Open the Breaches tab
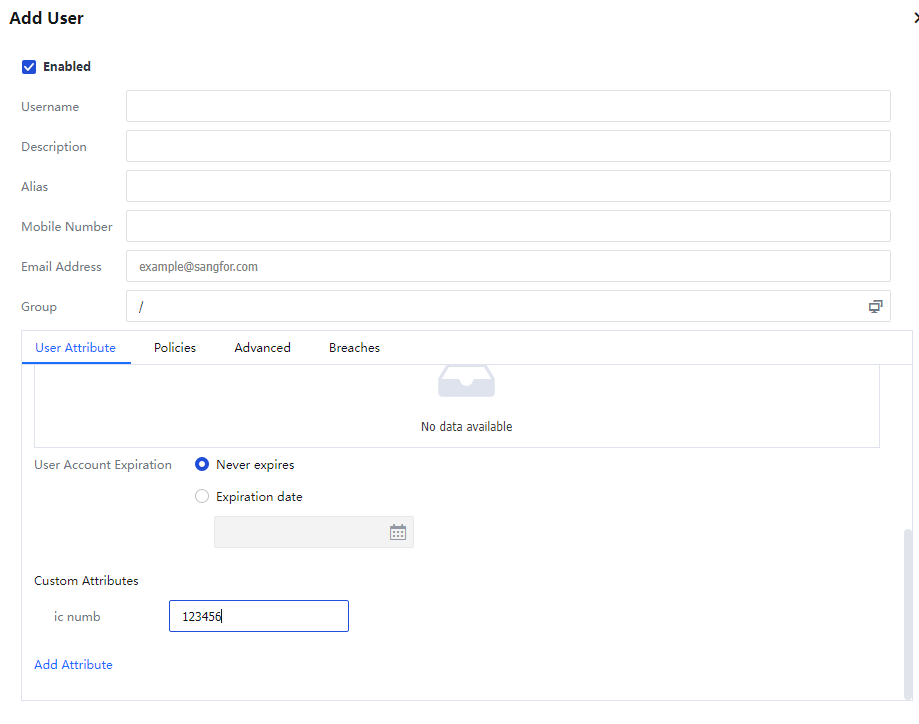The width and height of the screenshot is (919, 724). (354, 348)
